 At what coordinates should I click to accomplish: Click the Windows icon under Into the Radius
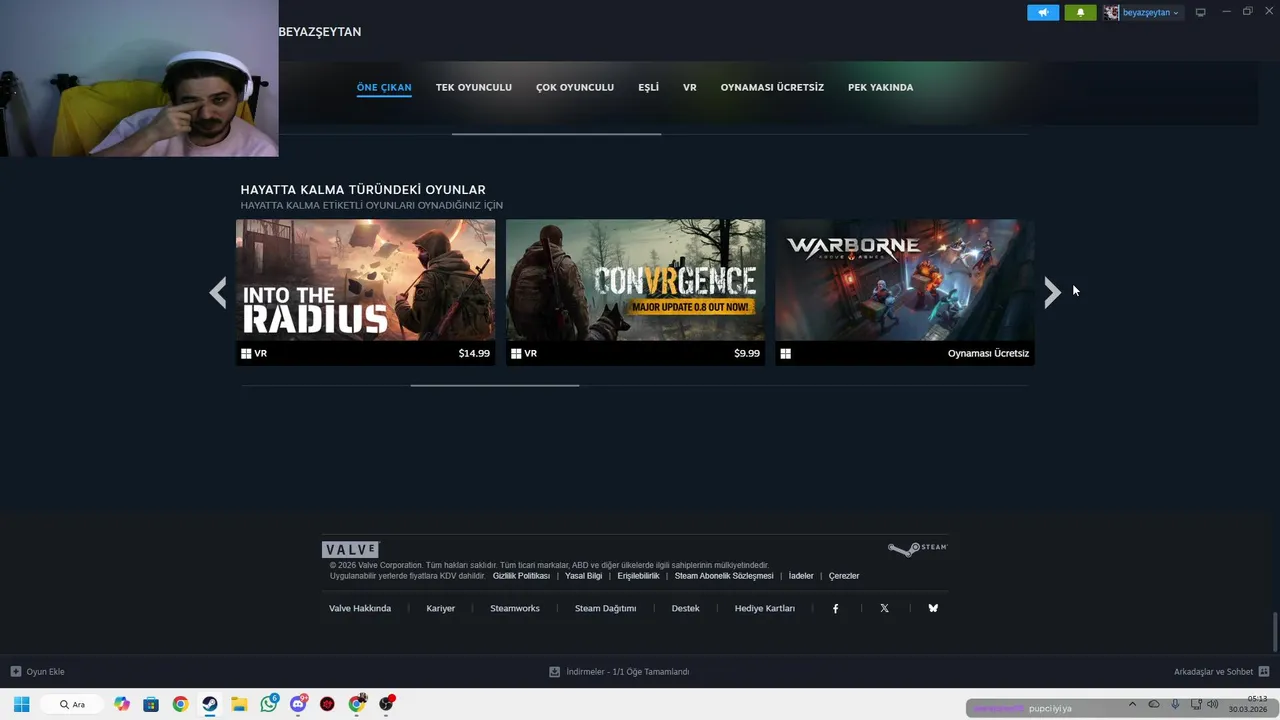[x=246, y=353]
